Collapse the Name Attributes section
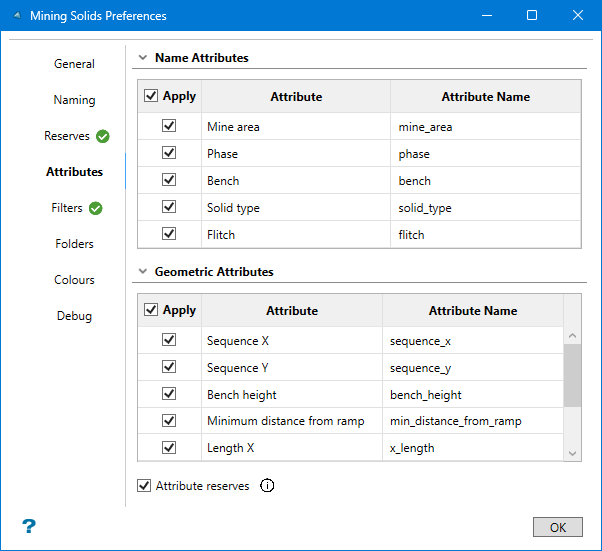Image resolution: width=602 pixels, height=551 pixels. (x=143, y=58)
